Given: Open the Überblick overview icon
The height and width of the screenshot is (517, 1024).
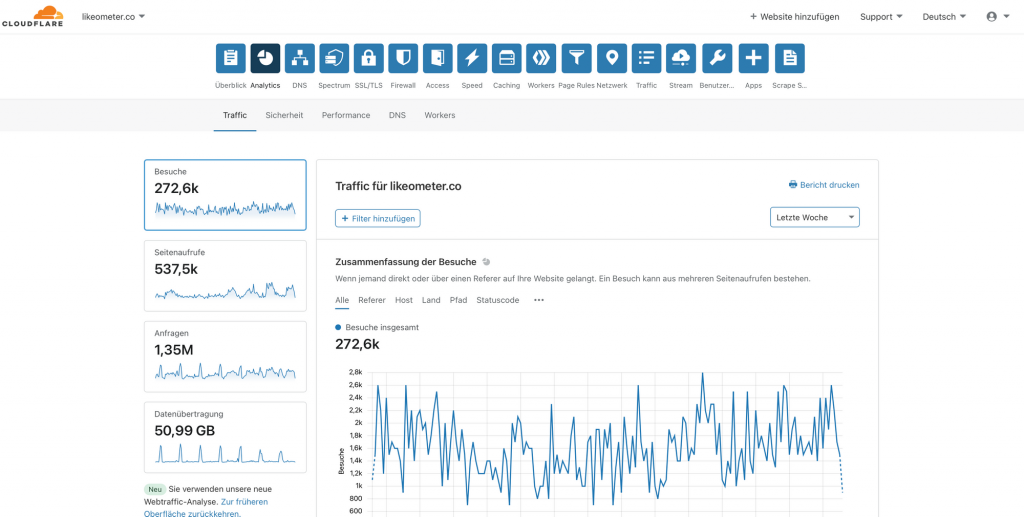Looking at the screenshot, I should coord(231,58).
